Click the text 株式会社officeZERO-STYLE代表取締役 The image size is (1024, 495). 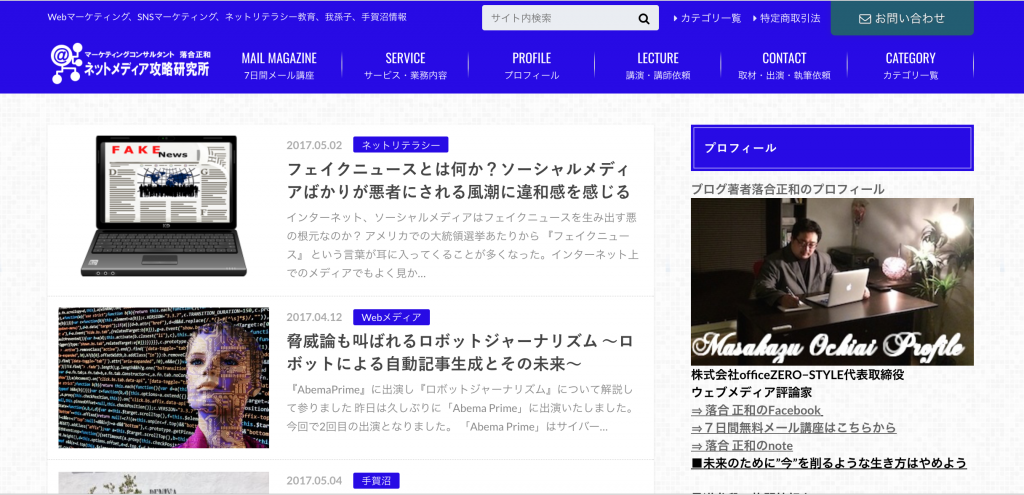pos(797,375)
